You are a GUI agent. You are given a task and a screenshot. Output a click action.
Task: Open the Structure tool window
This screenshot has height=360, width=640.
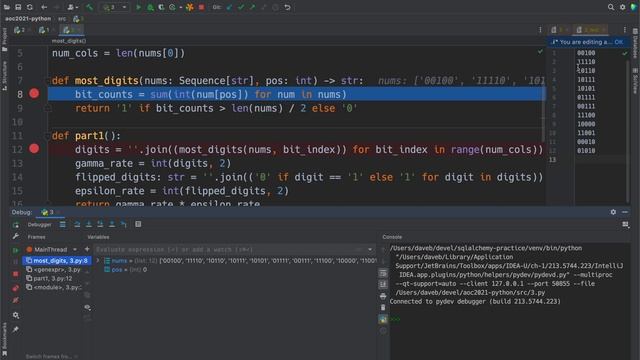click(4, 76)
